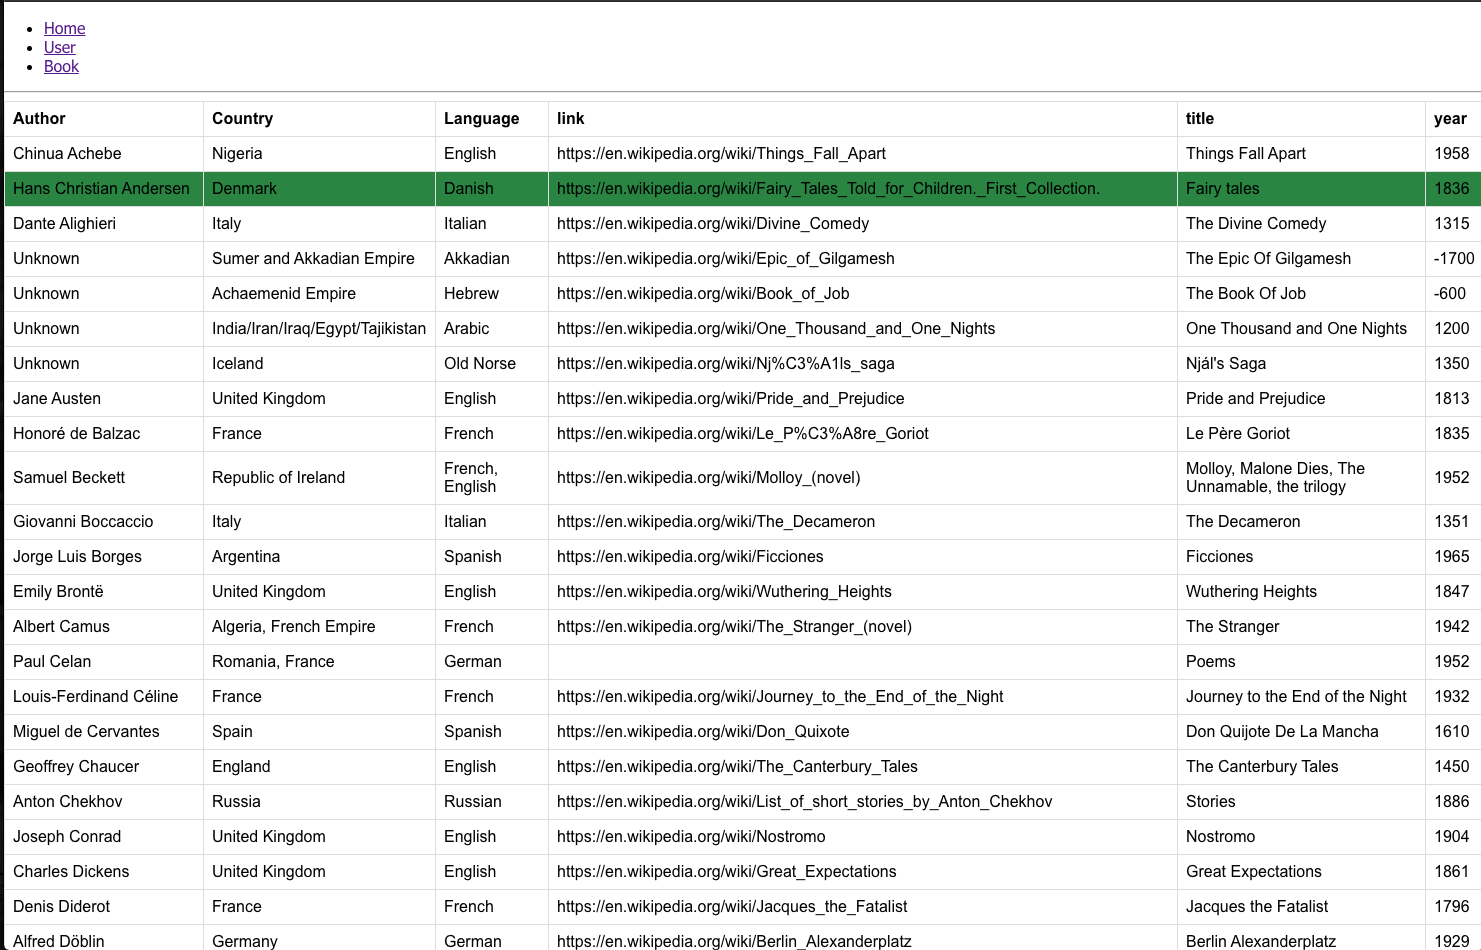Click the Book_of_Job Wikipedia URL
Image resolution: width=1481 pixels, height=950 pixels.
coord(703,294)
